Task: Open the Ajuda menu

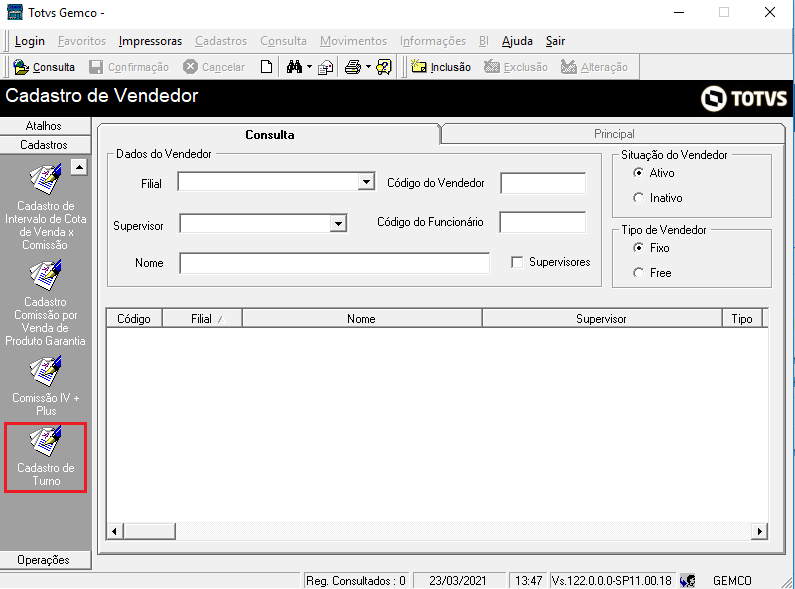Action: click(x=517, y=41)
